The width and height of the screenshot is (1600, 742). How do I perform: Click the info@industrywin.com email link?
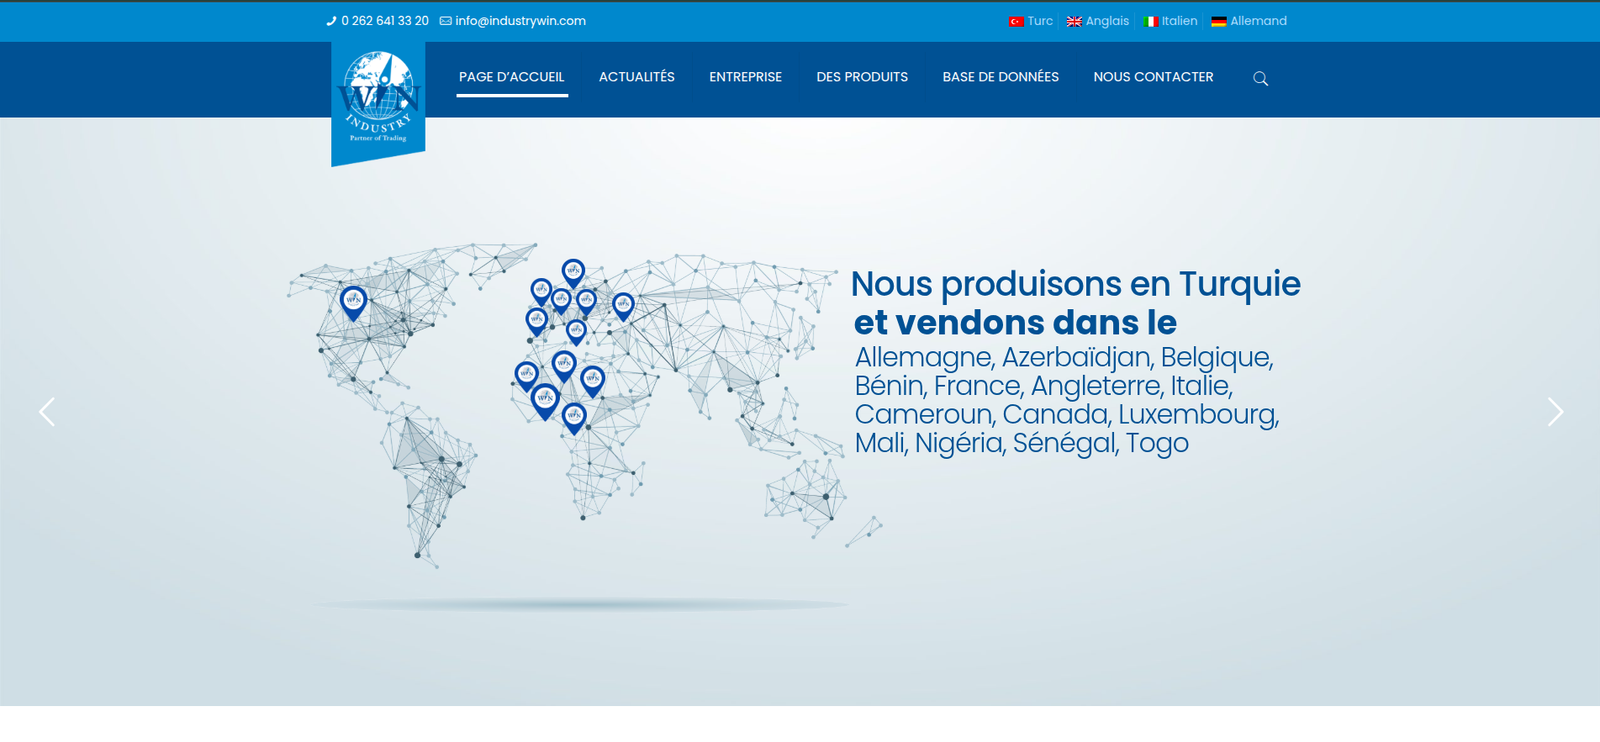tap(520, 21)
